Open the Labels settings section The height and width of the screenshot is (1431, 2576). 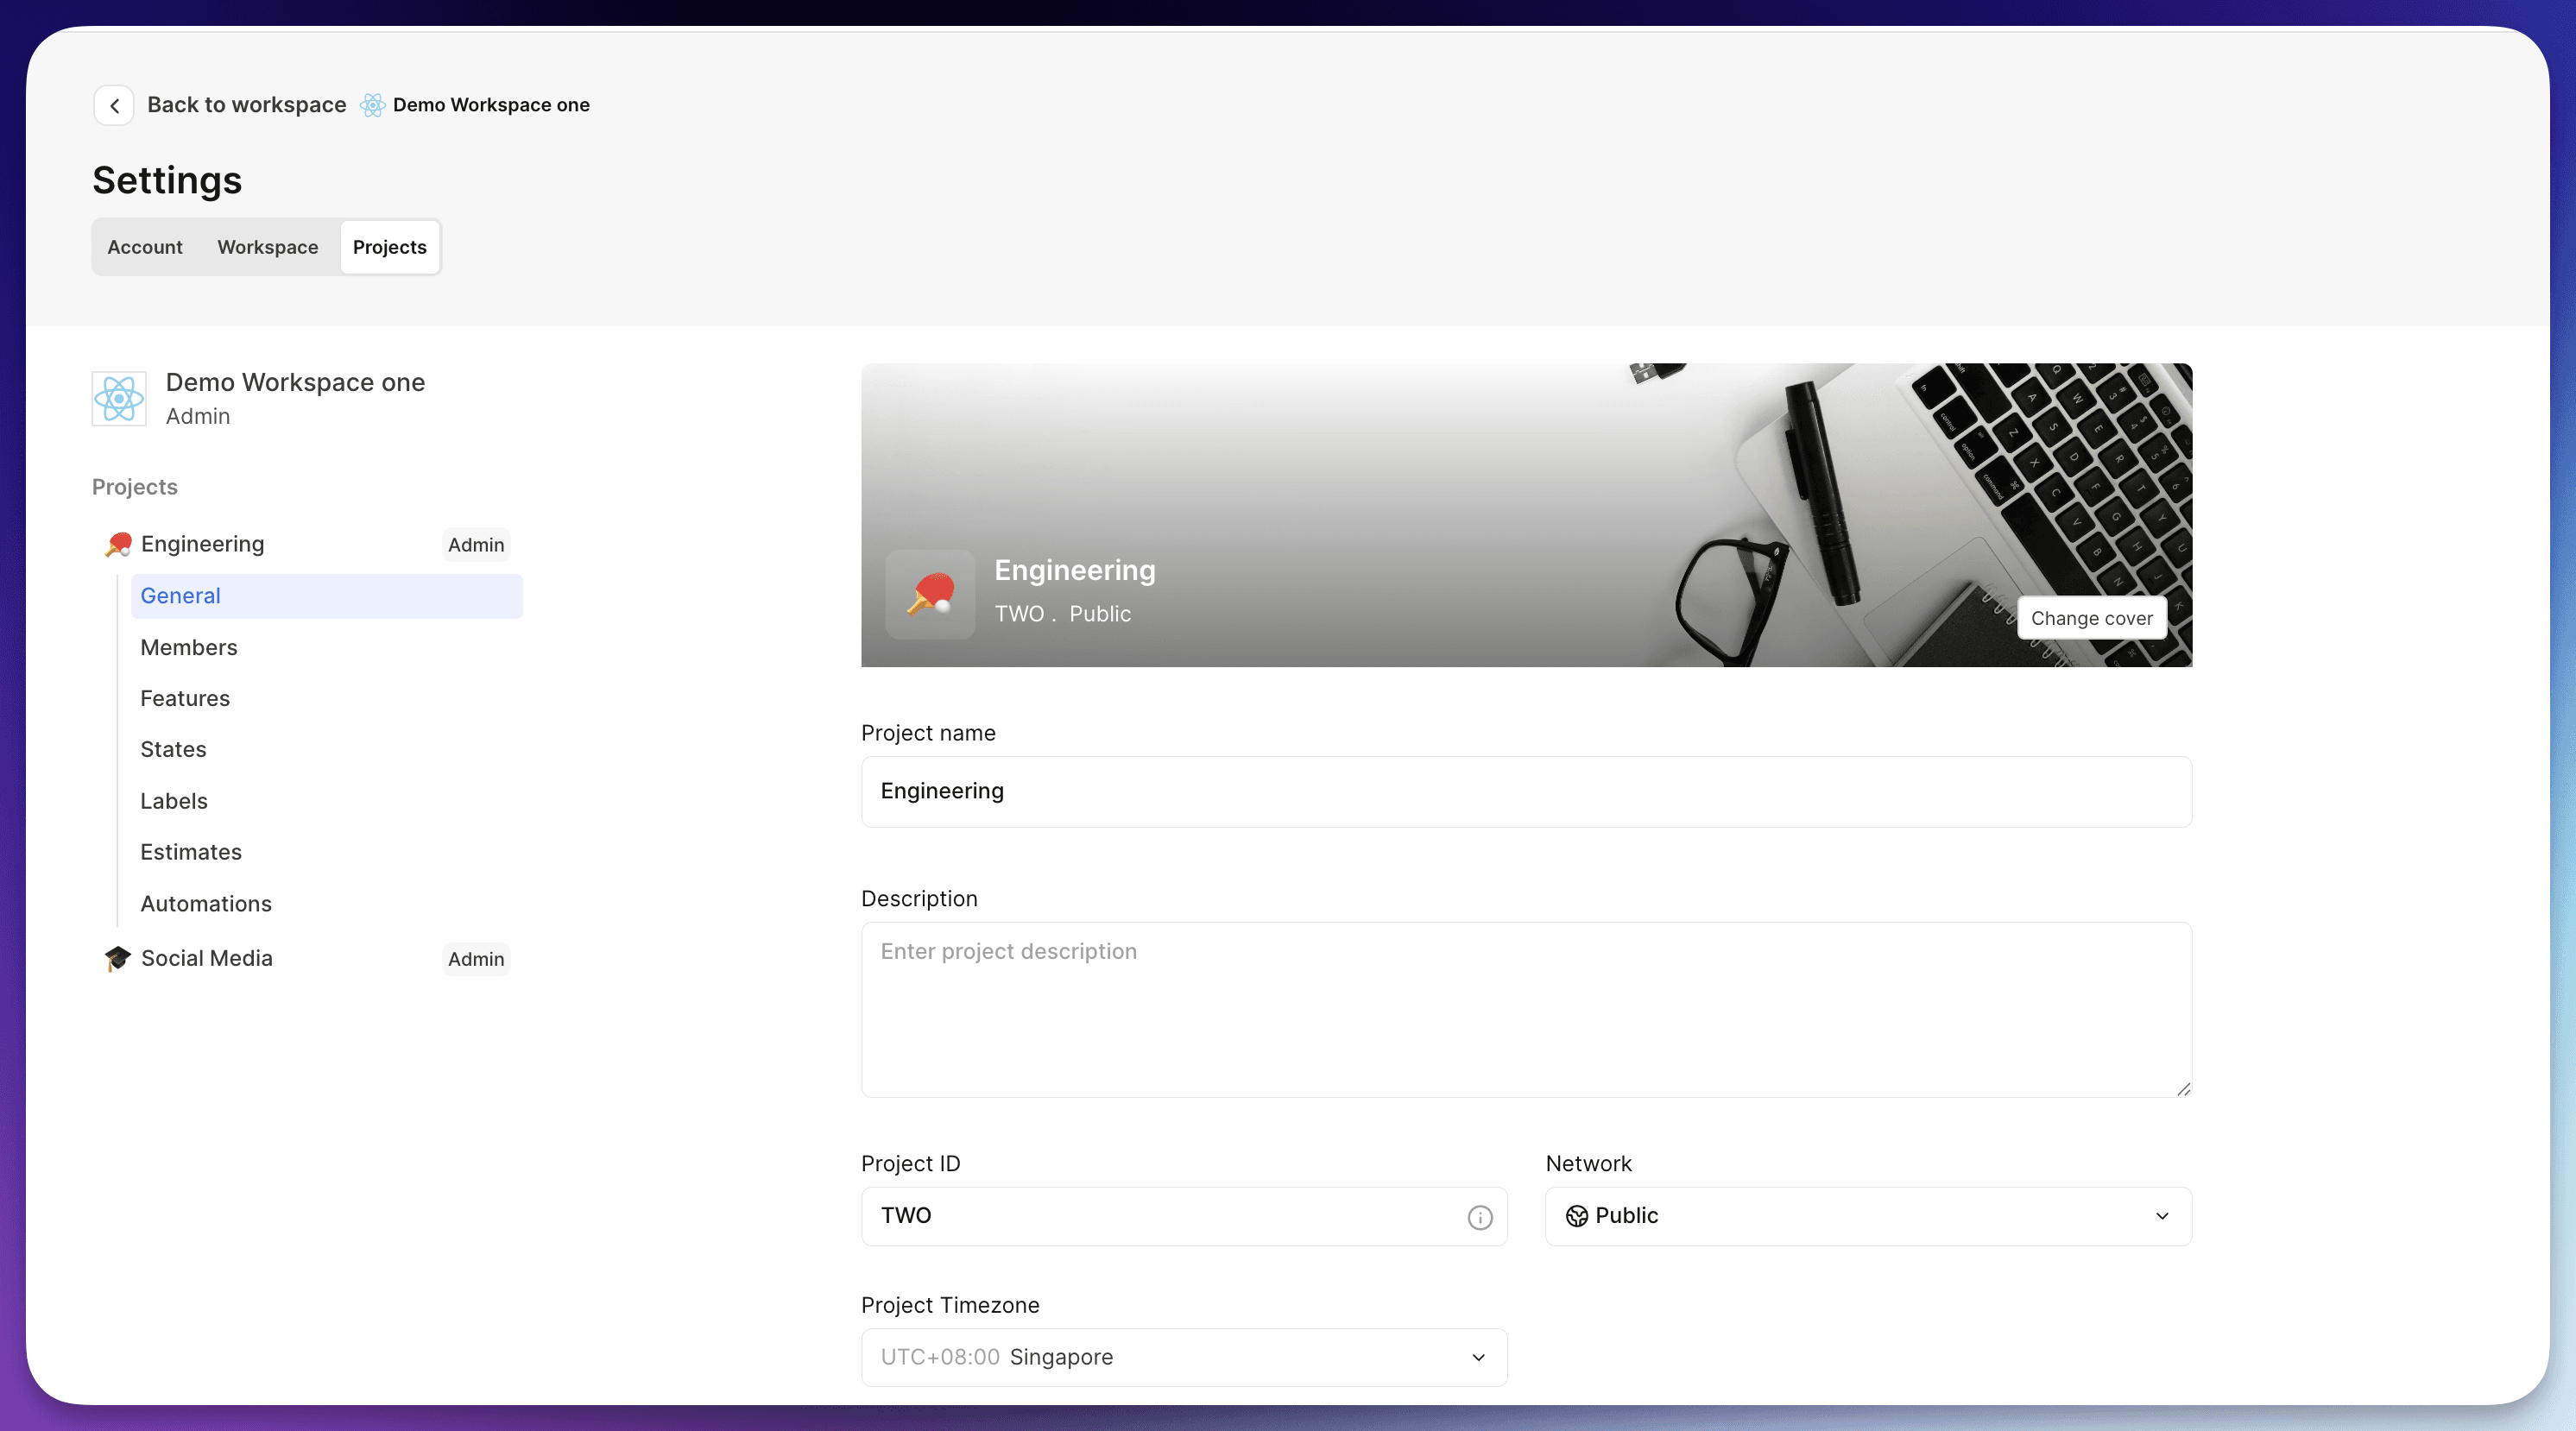click(x=174, y=801)
